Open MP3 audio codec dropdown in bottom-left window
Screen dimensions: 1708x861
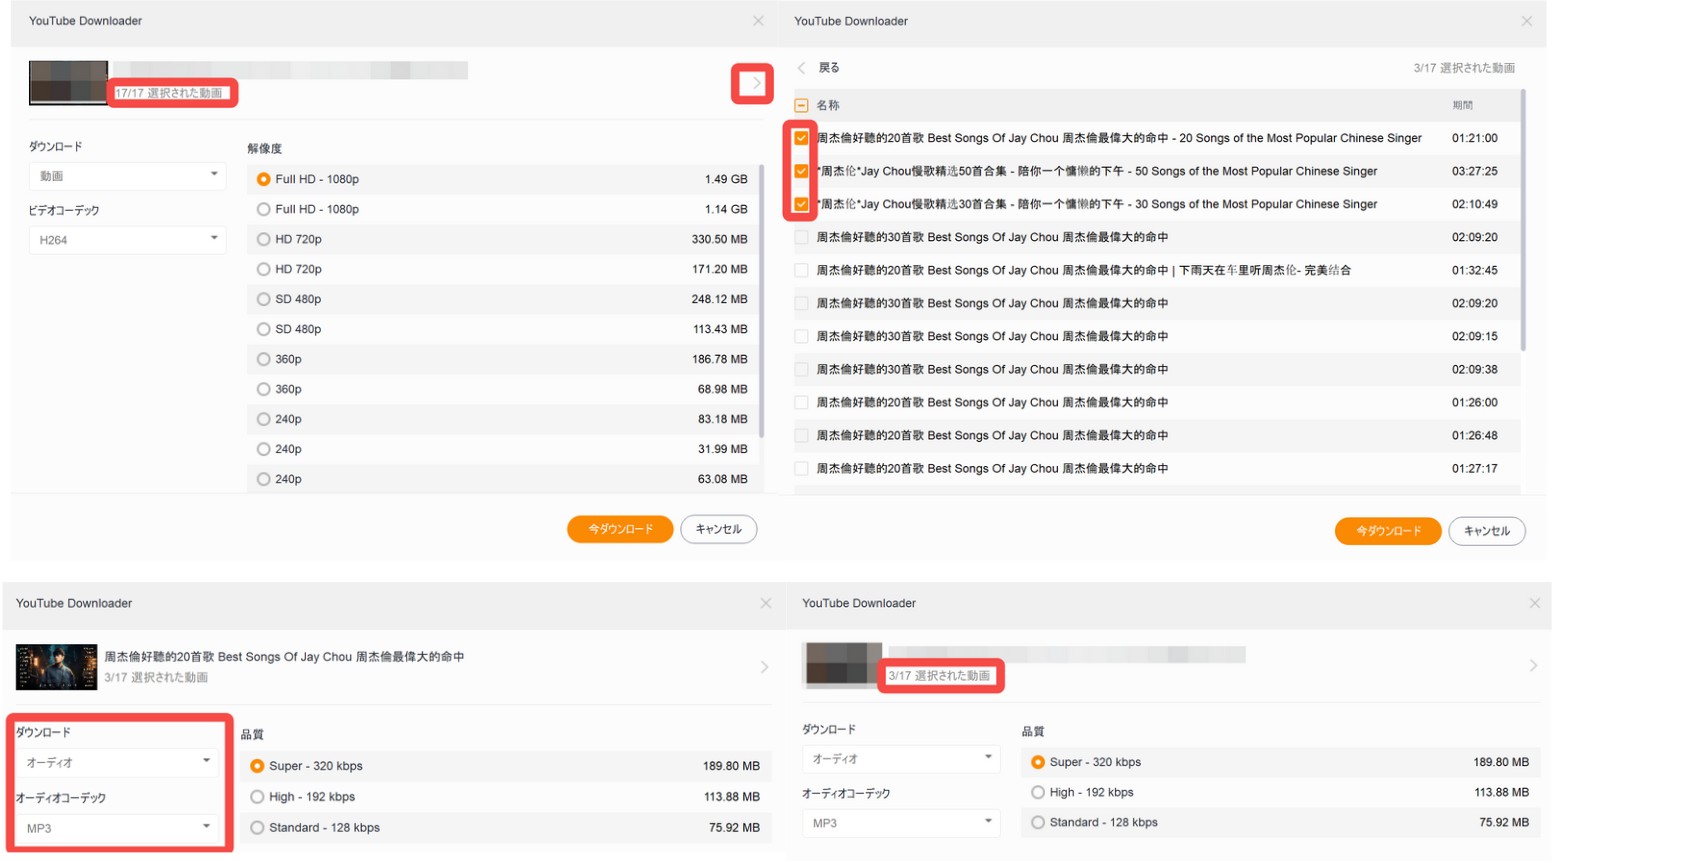click(x=116, y=828)
